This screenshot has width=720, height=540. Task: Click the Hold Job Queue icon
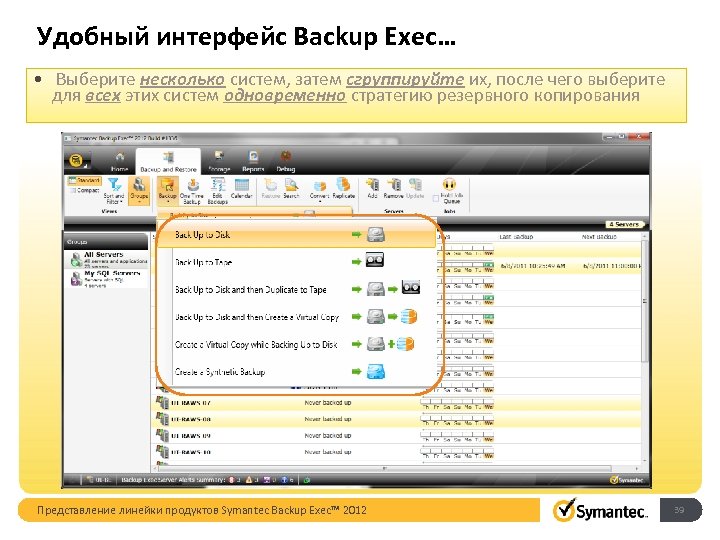tap(449, 185)
